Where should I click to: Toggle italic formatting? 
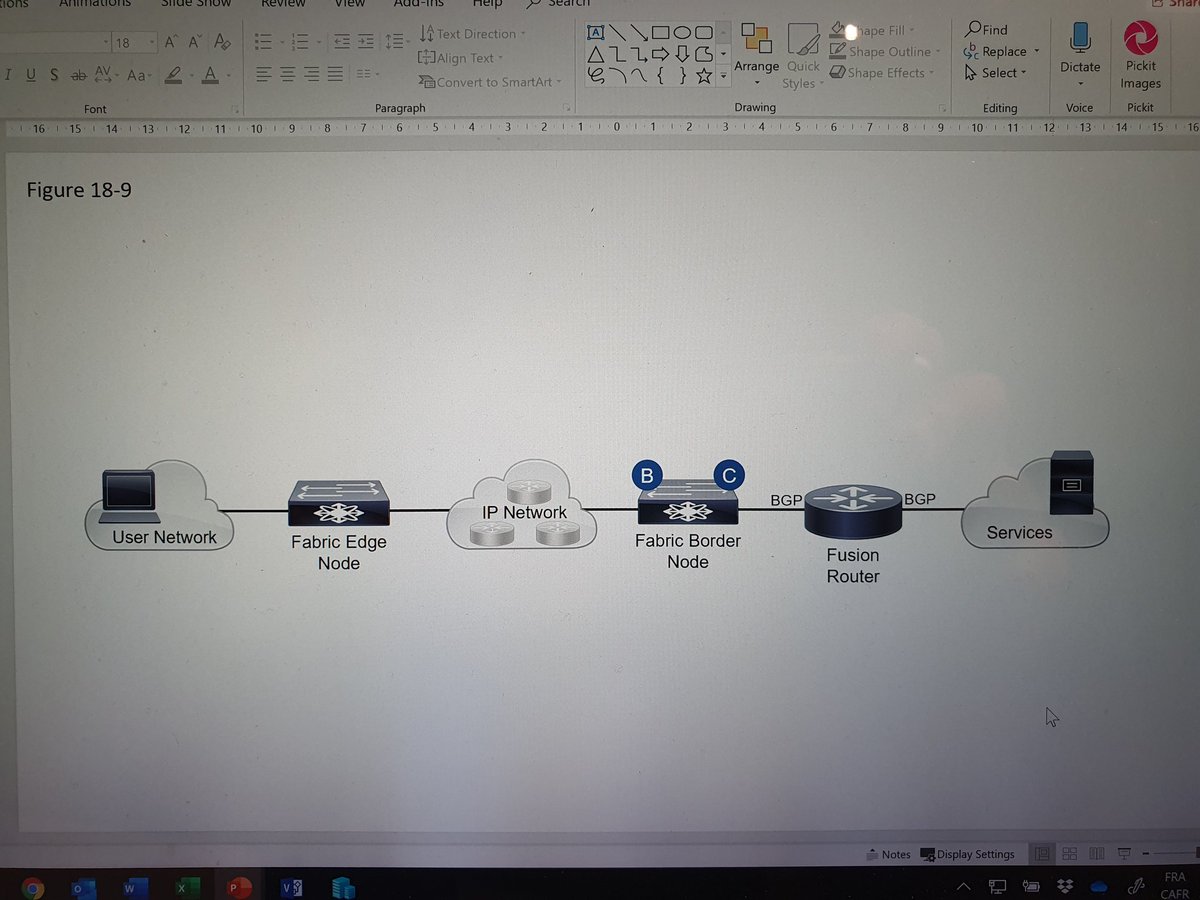8,75
